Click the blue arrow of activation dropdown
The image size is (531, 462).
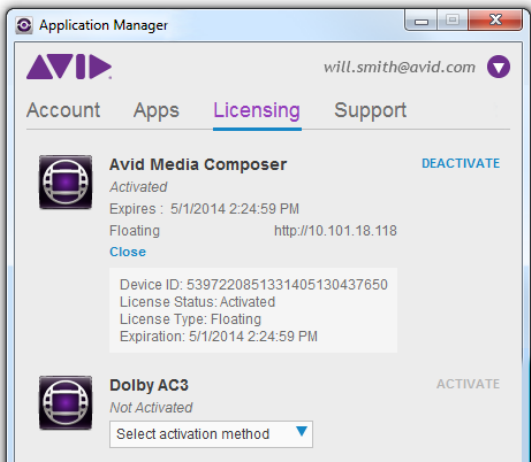click(x=301, y=431)
